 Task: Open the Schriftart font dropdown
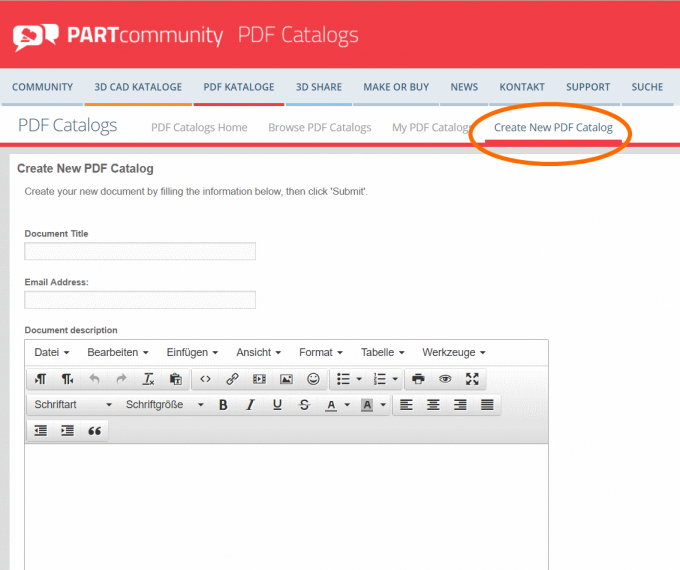click(73, 405)
